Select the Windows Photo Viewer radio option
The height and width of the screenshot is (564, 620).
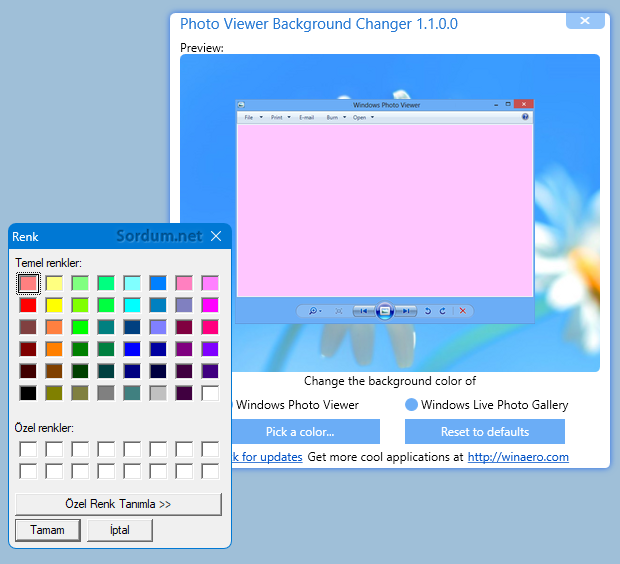pos(297,405)
